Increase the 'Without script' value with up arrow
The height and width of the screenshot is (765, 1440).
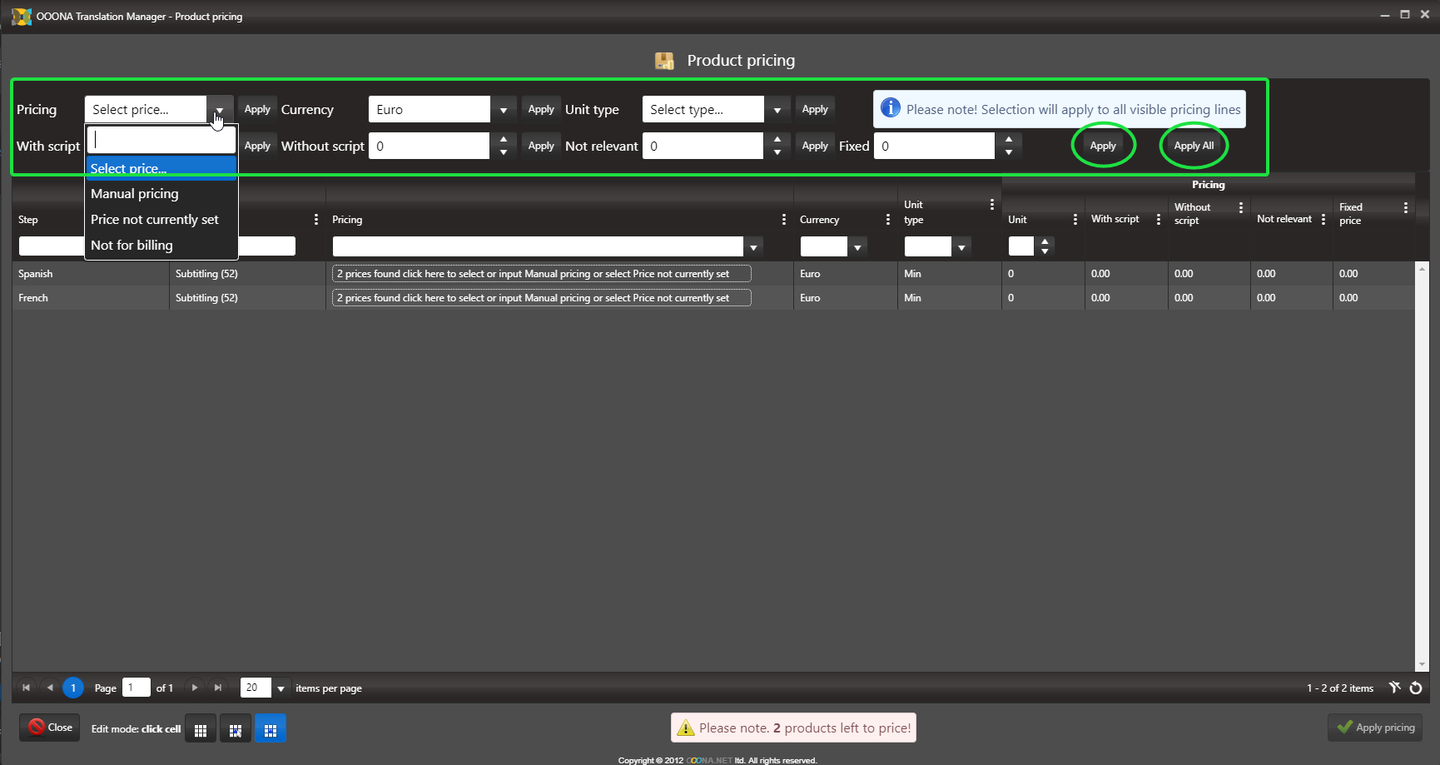(x=503, y=140)
